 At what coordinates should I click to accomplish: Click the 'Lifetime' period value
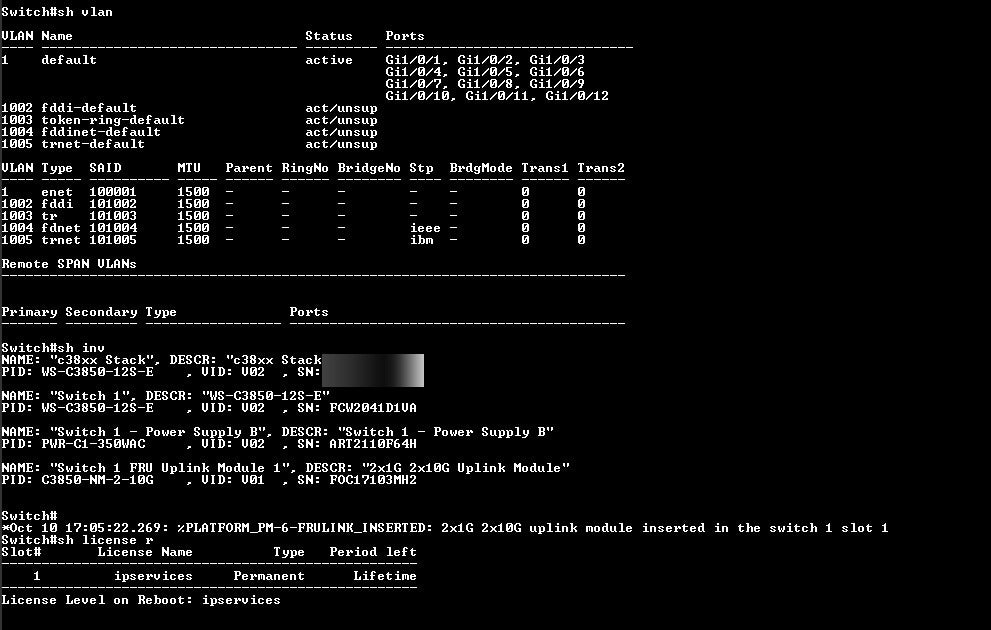tap(385, 576)
